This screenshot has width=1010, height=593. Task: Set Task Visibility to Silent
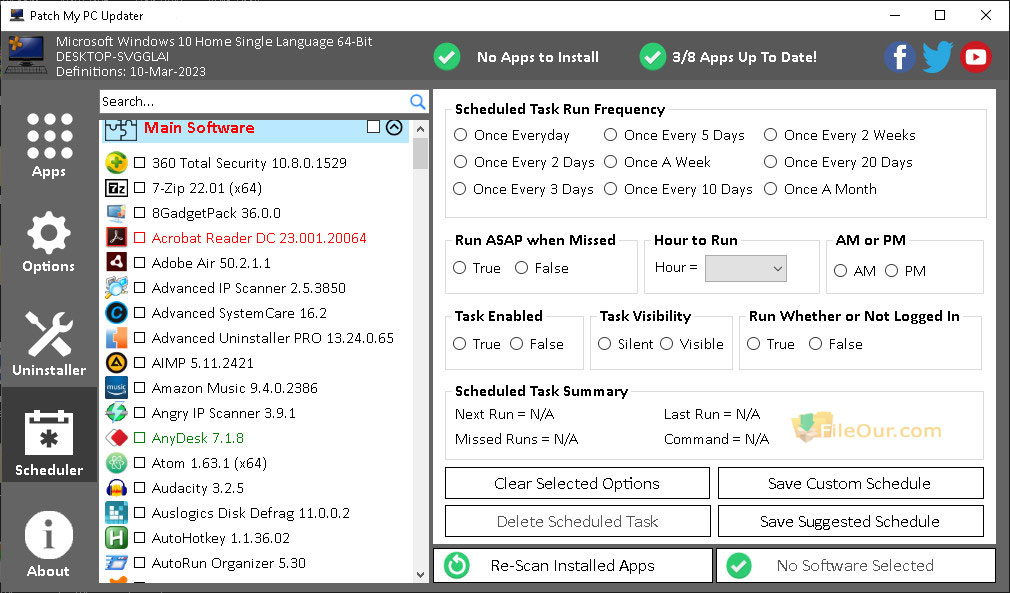click(x=604, y=344)
